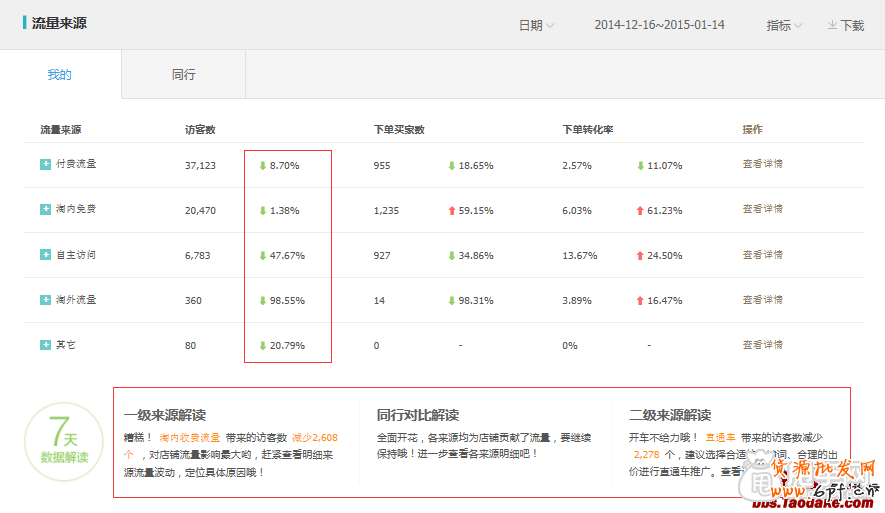This screenshot has height=513, width=885.
Task: Click the 下单转化率 column header
Action: [588, 130]
